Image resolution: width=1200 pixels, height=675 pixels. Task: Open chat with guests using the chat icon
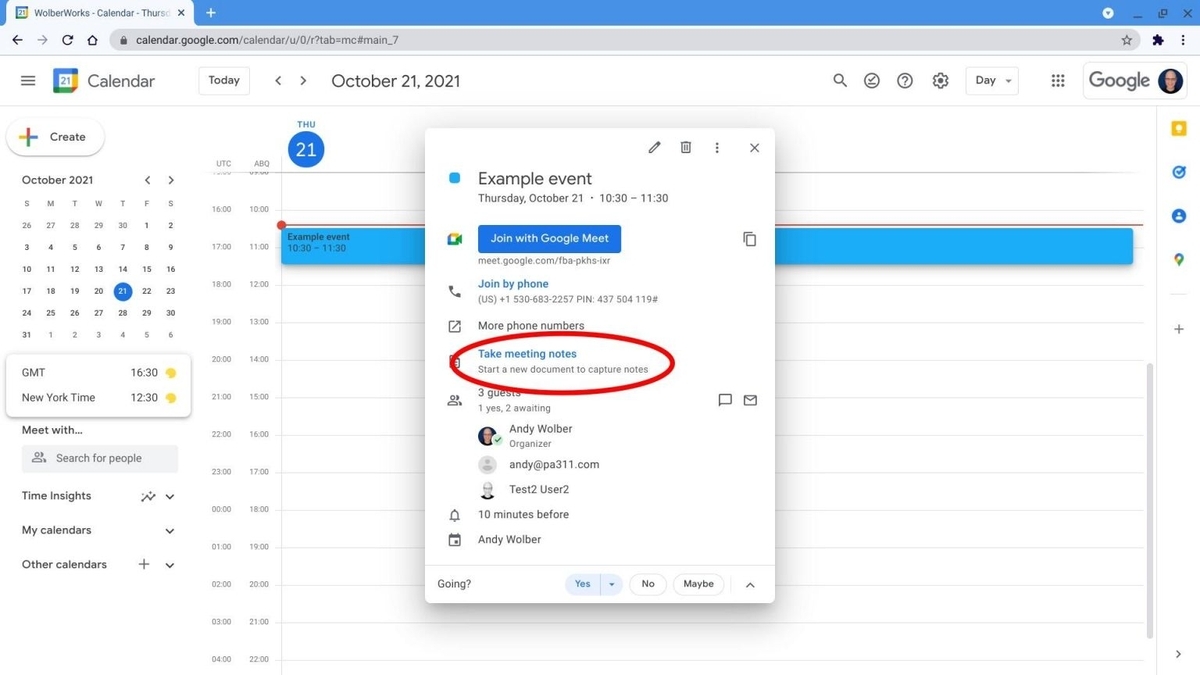click(x=724, y=400)
